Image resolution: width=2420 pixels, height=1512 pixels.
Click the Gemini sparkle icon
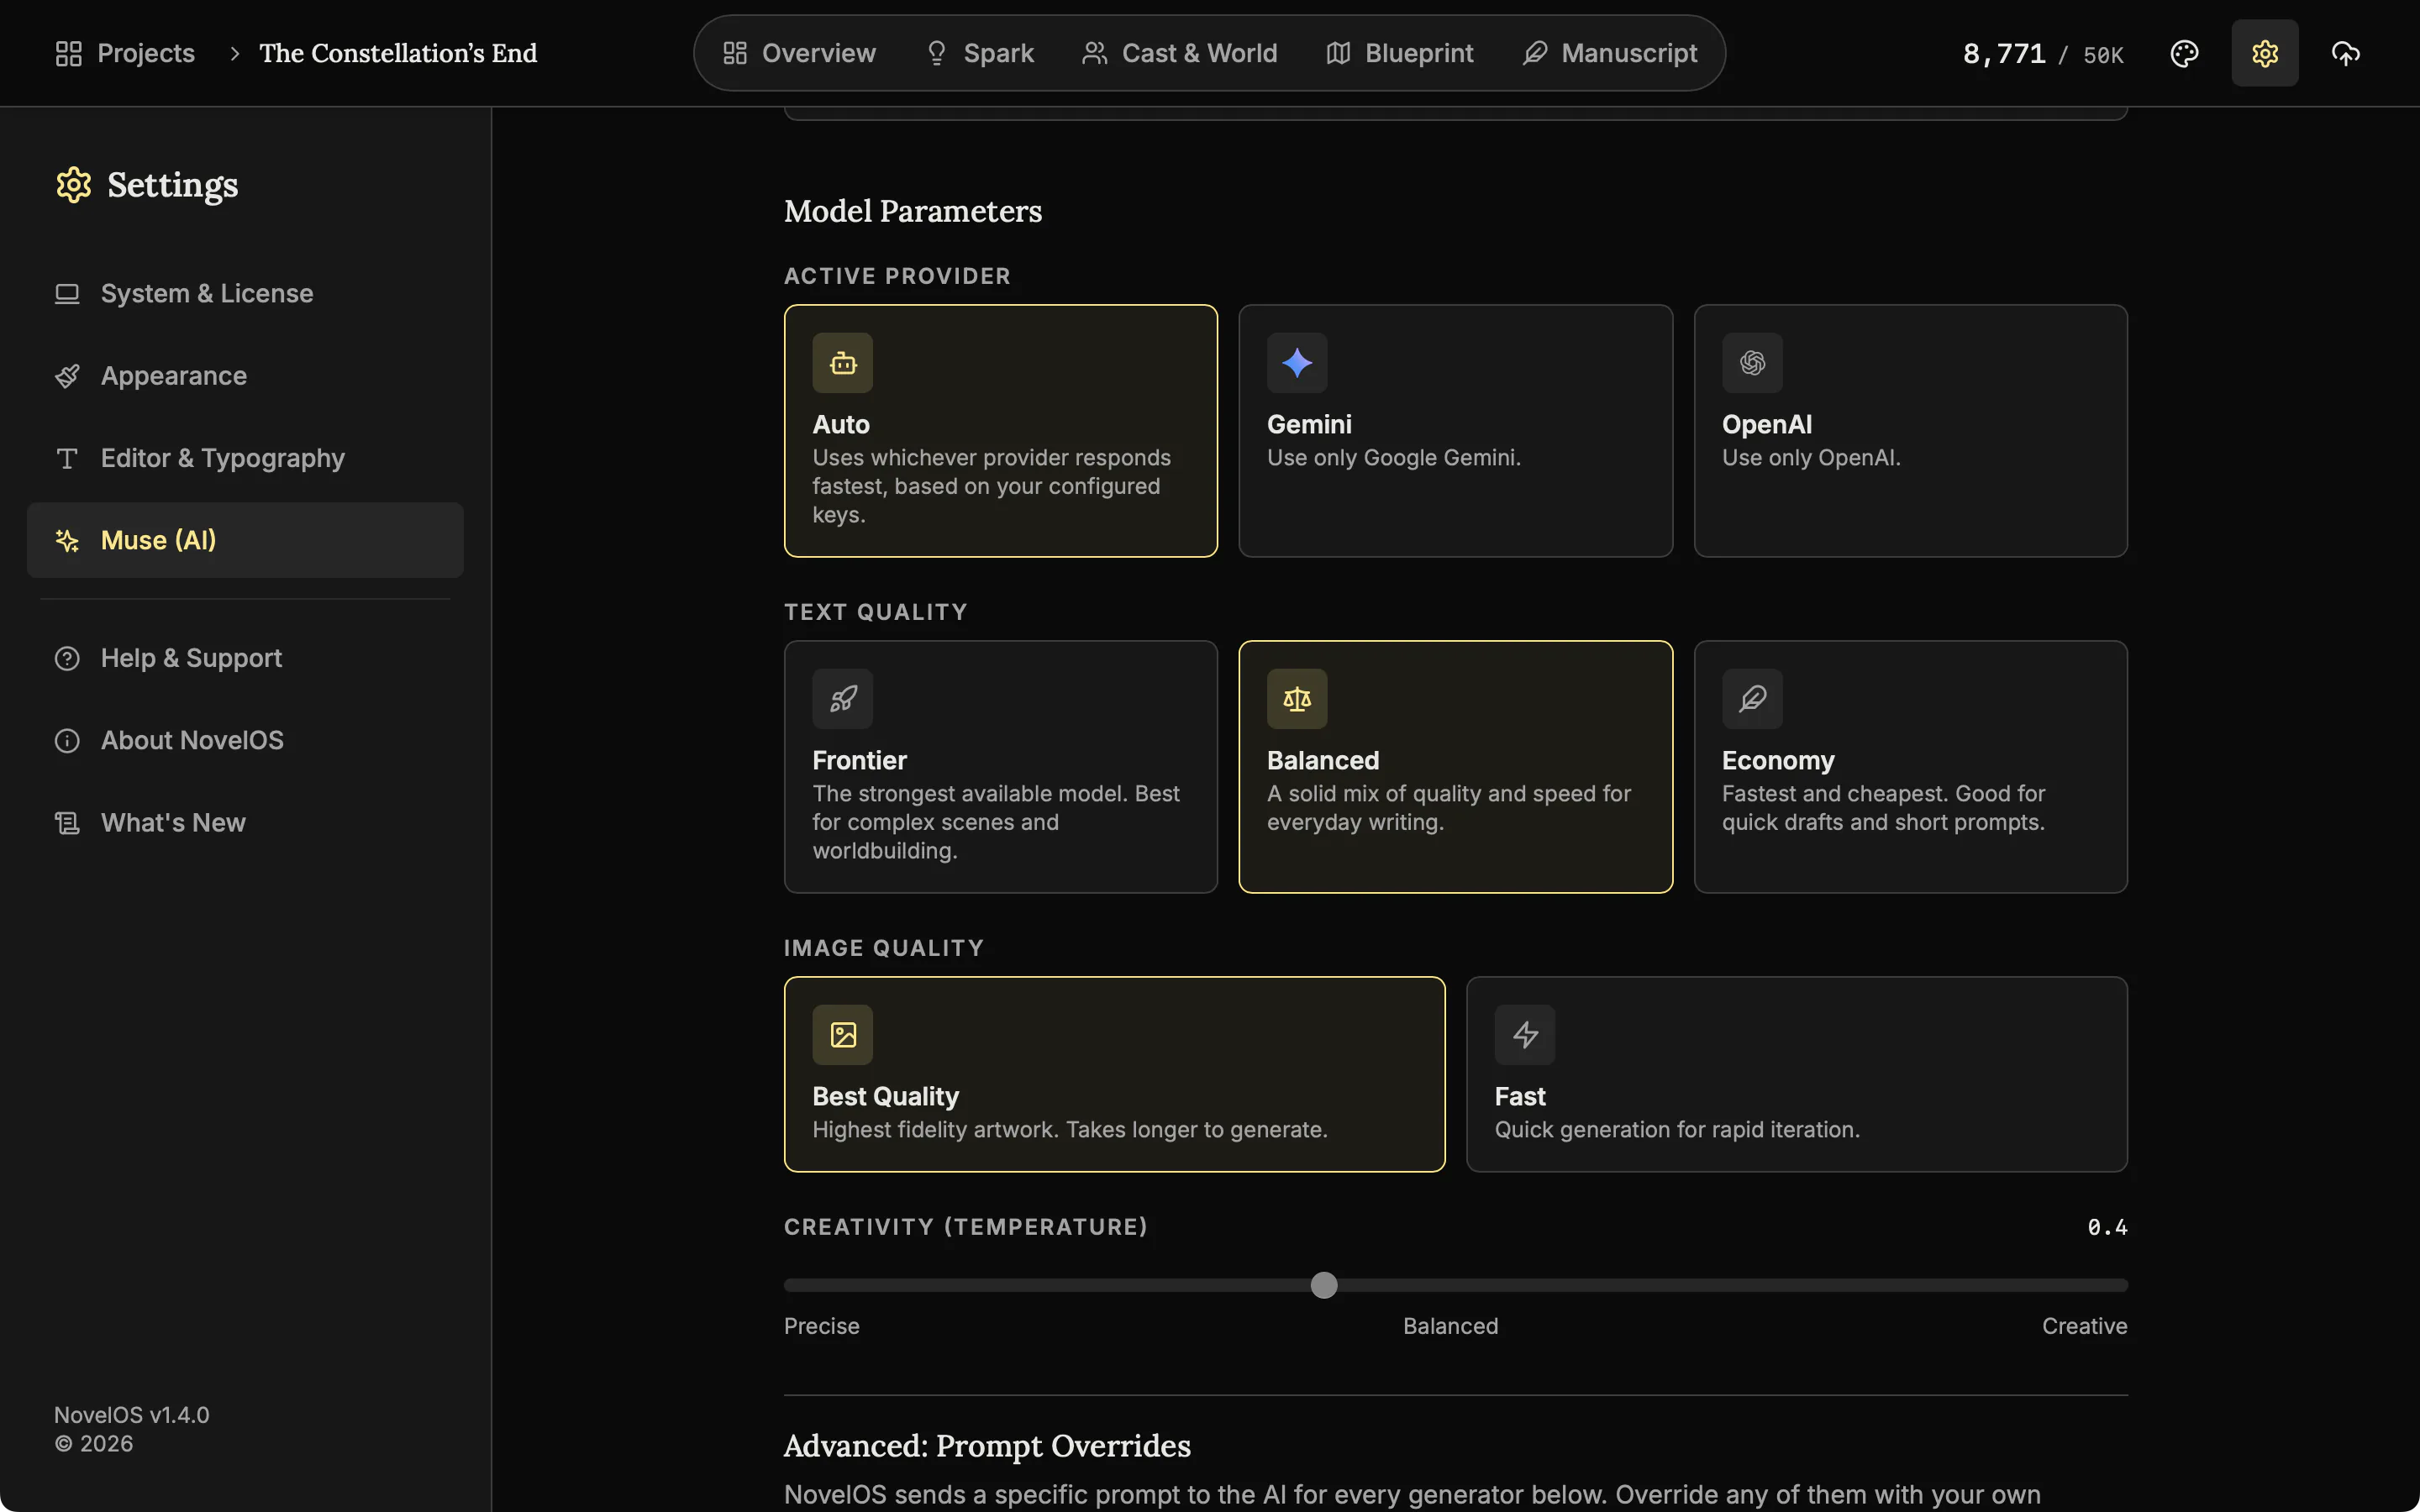(x=1297, y=363)
